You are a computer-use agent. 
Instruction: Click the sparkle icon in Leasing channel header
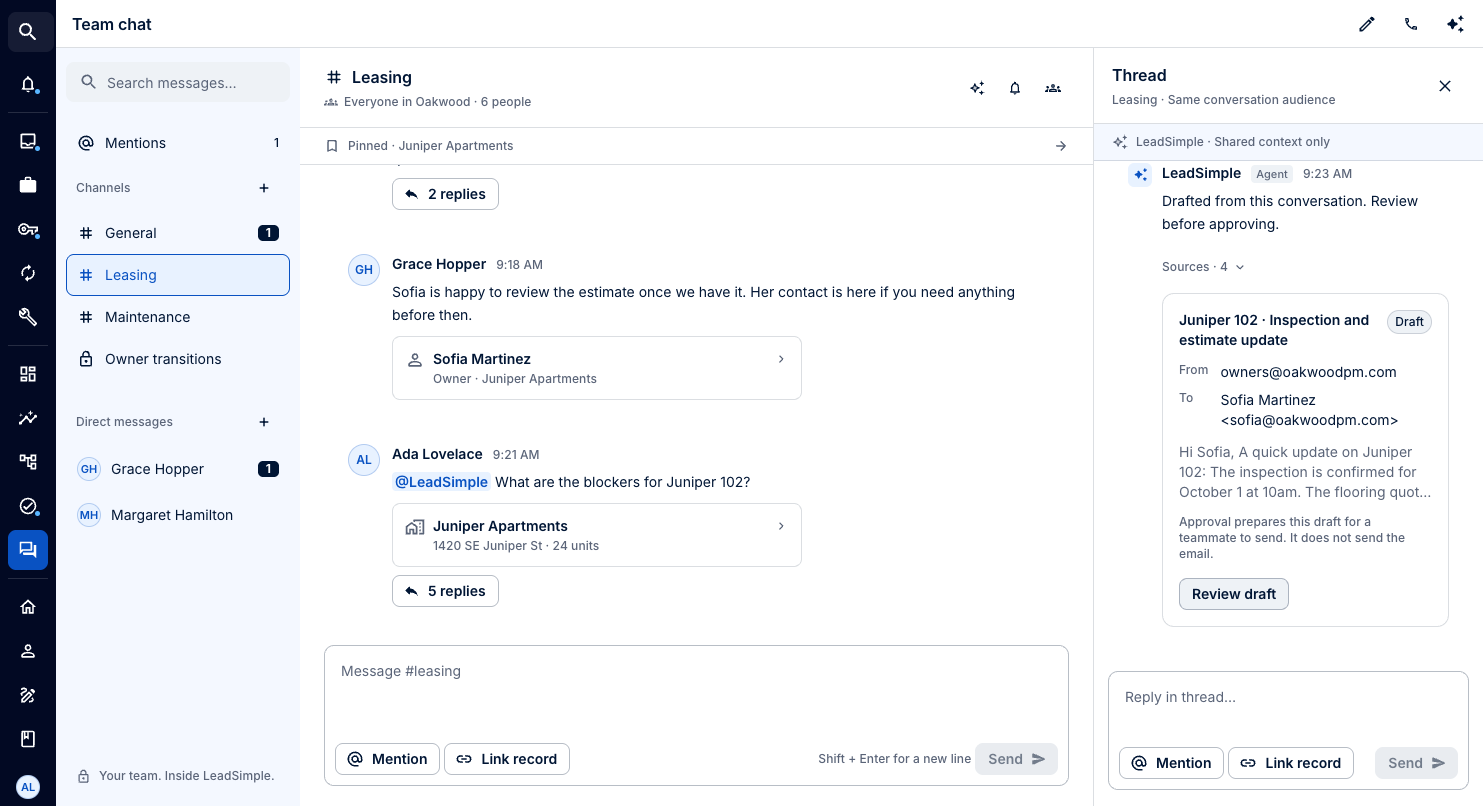click(x=977, y=88)
